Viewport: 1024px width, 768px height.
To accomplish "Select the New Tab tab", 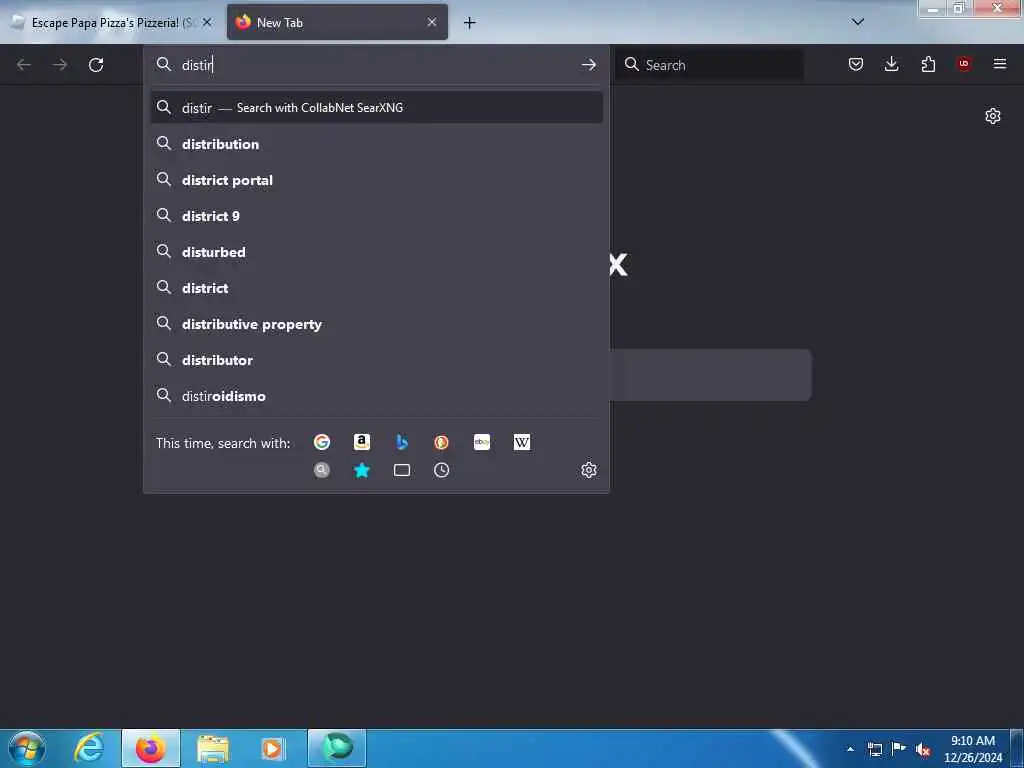I will pyautogui.click(x=337, y=22).
